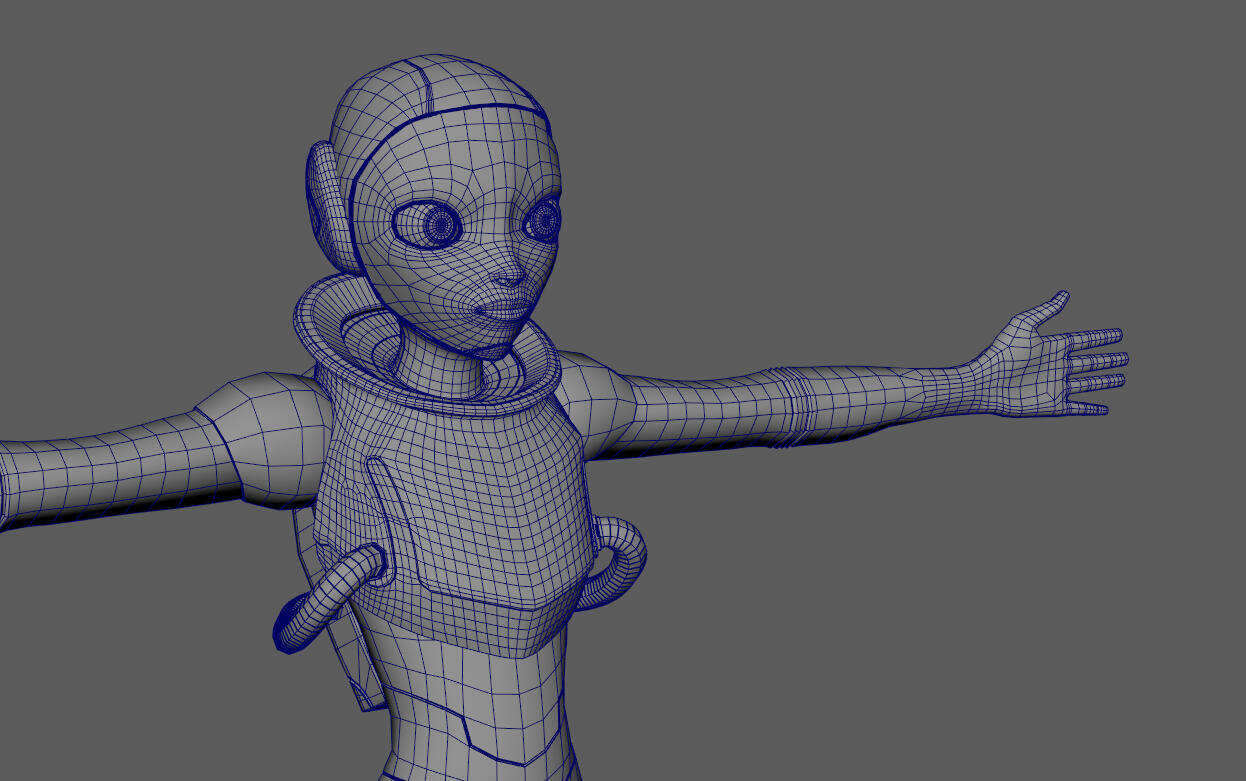Screen dimensions: 1246x781
Task: Select the partially hidden eye on the face
Action: pyautogui.click(x=544, y=218)
